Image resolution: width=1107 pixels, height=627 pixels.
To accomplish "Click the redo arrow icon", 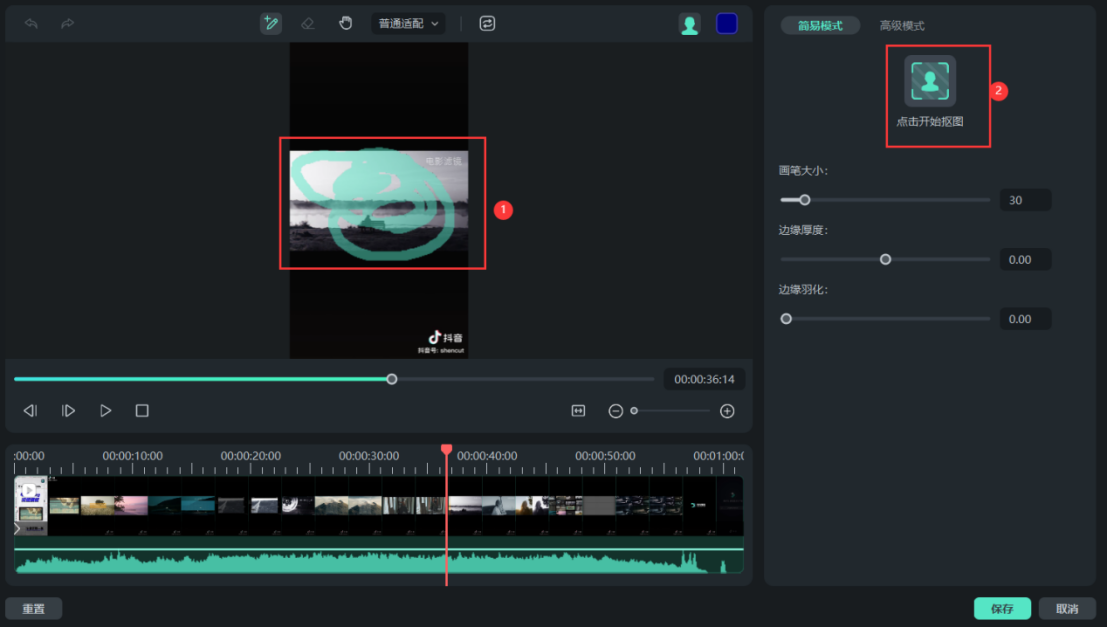I will (67, 23).
